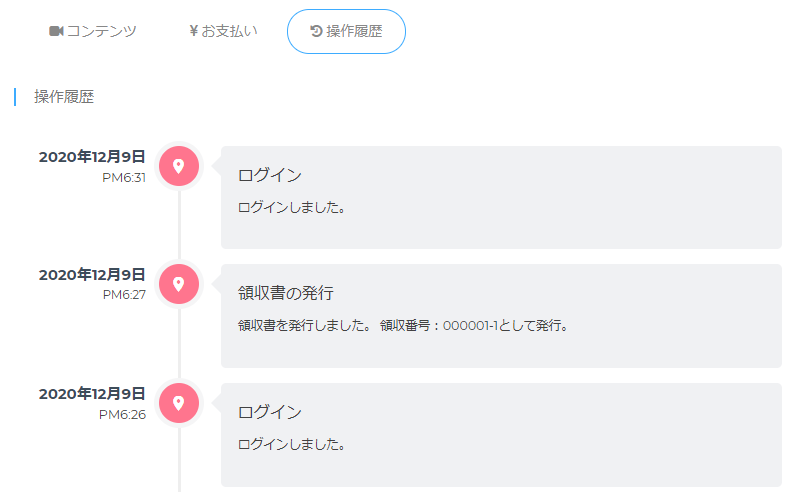Image resolution: width=802 pixels, height=492 pixels.
Task: Click the yen icon beside お支払い
Action: pos(193,31)
